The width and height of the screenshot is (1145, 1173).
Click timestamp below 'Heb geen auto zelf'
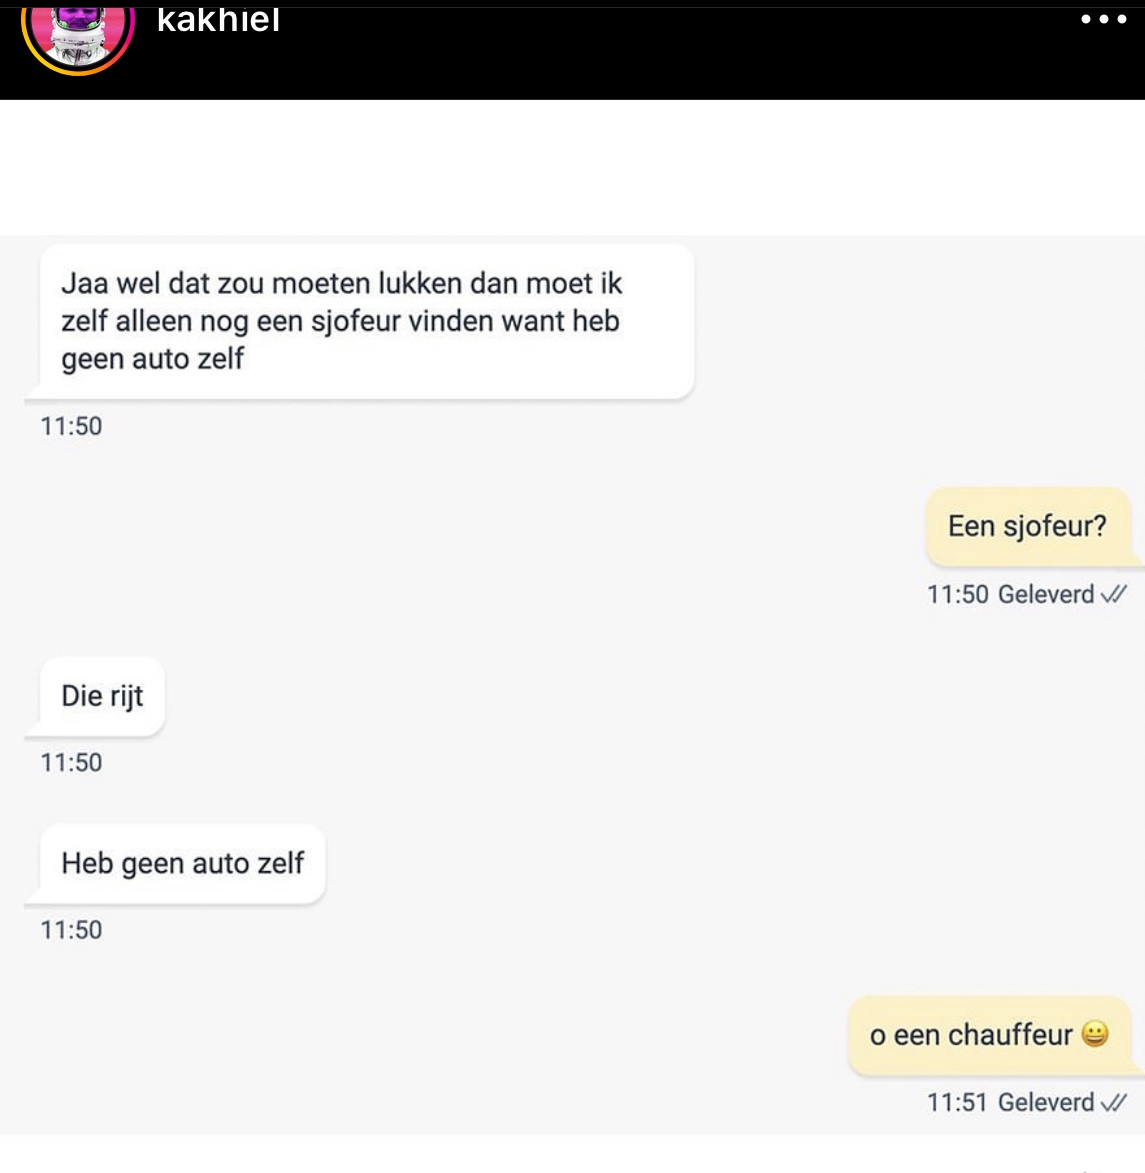point(71,930)
